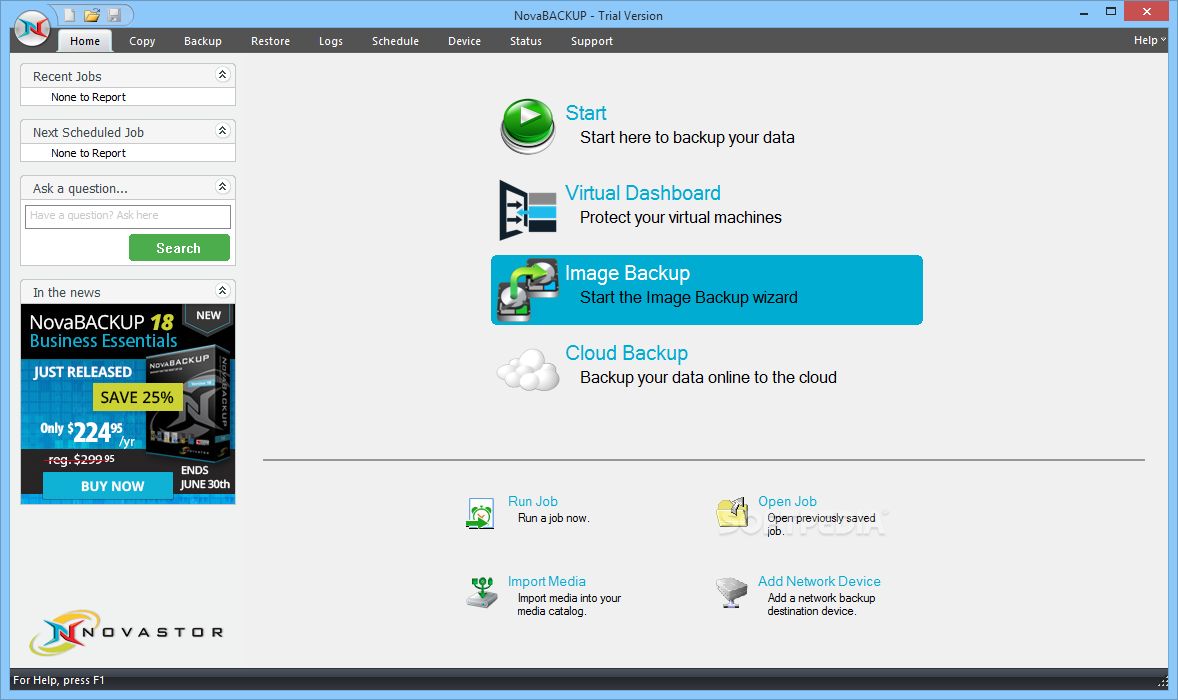Click the Image Backup disk icon
The height and width of the screenshot is (700, 1178).
pos(529,291)
